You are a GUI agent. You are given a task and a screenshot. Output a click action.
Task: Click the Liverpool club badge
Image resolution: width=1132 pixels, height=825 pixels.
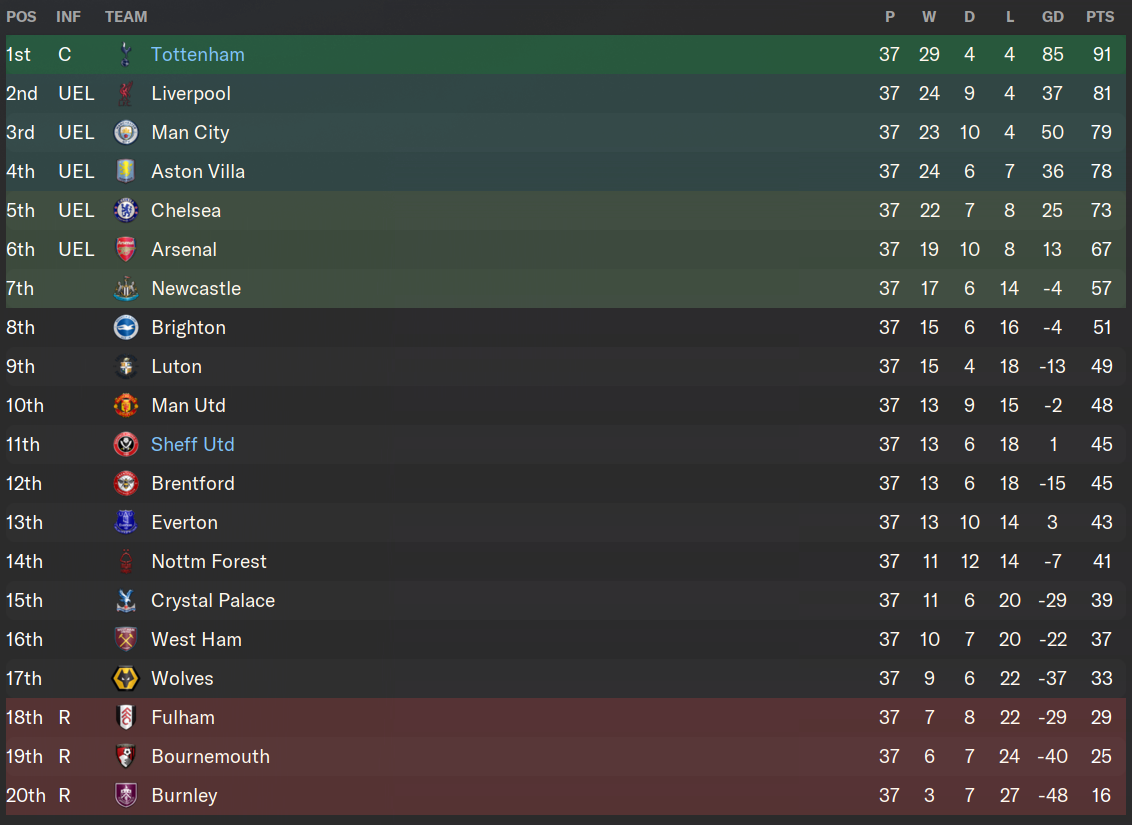coord(126,93)
